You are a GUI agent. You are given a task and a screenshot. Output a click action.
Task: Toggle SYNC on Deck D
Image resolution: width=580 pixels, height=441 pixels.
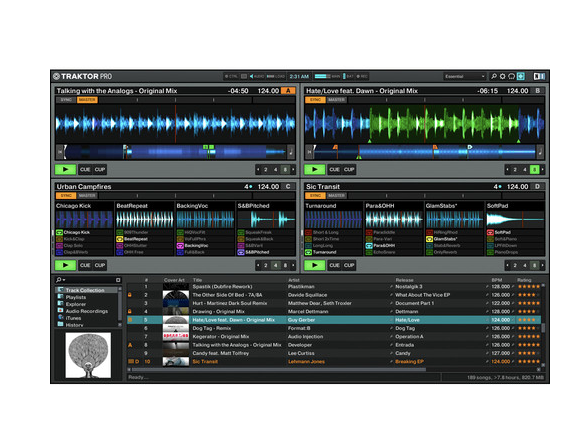pos(315,196)
